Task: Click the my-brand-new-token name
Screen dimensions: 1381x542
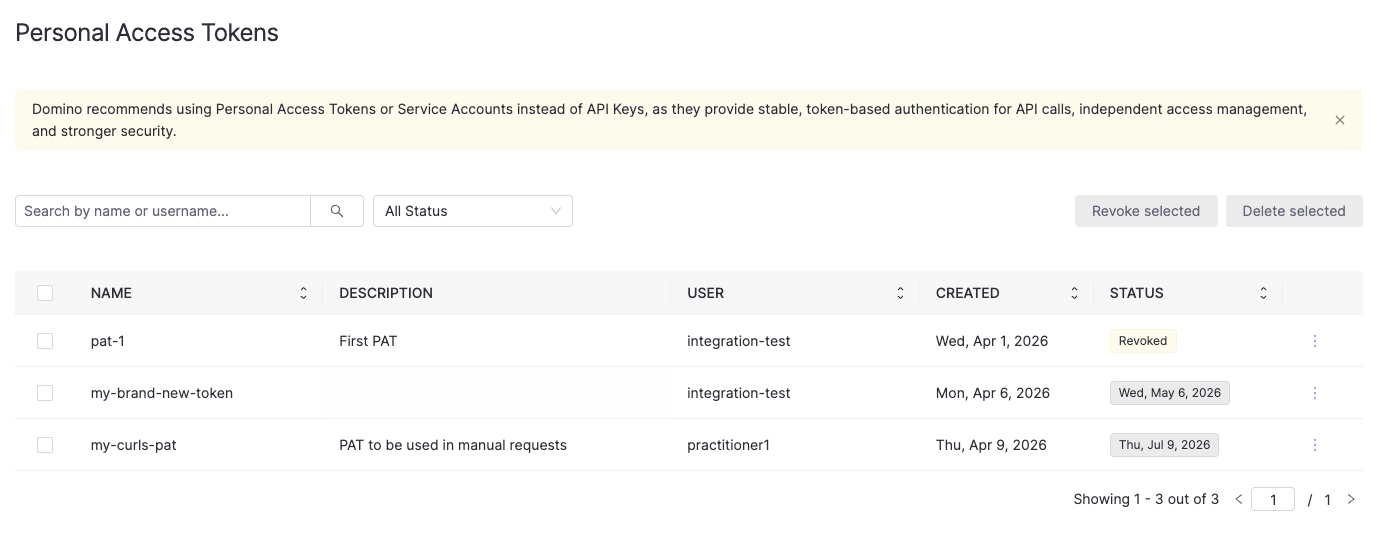Action: pos(162,393)
